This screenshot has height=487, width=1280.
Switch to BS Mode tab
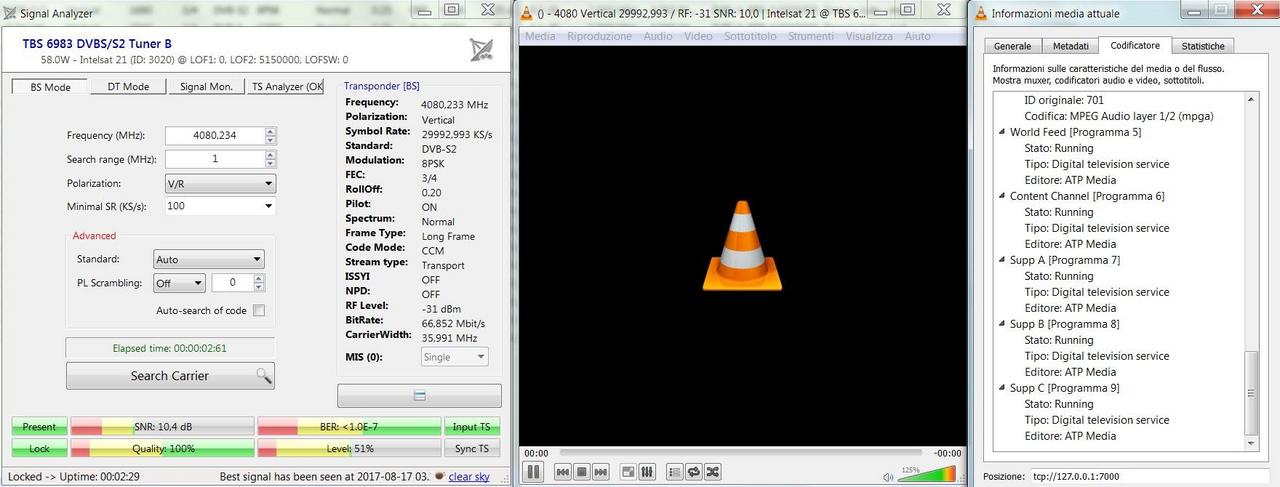[48, 87]
